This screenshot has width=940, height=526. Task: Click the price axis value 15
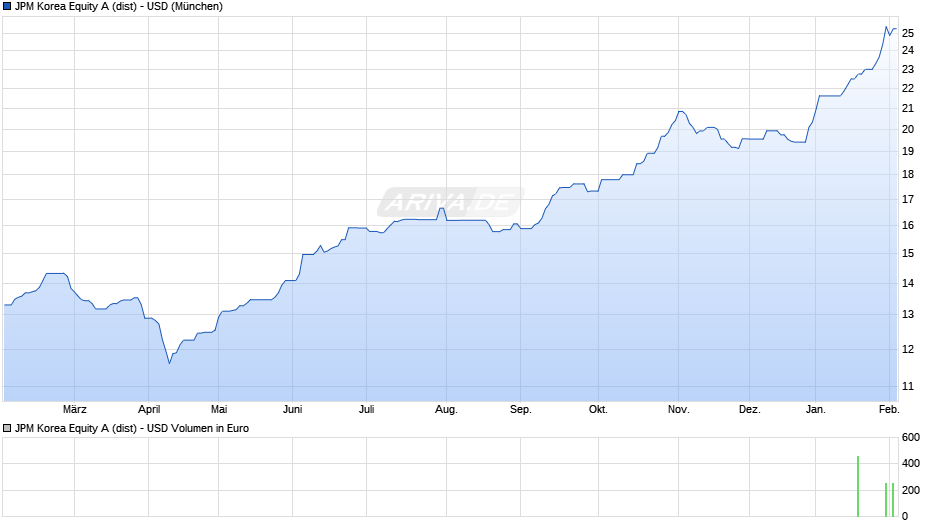coord(908,254)
